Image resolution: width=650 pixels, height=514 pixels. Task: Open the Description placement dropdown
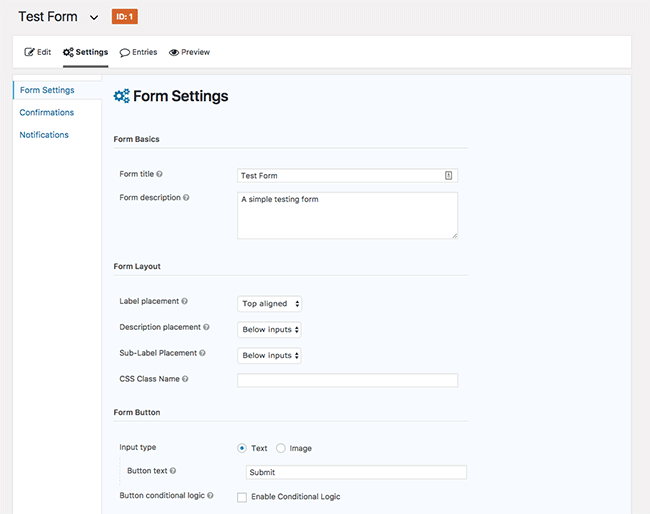tap(269, 330)
